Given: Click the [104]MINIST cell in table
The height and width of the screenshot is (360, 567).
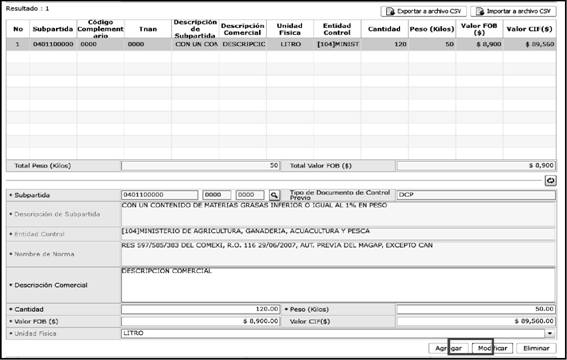Looking at the screenshot, I should (x=337, y=44).
